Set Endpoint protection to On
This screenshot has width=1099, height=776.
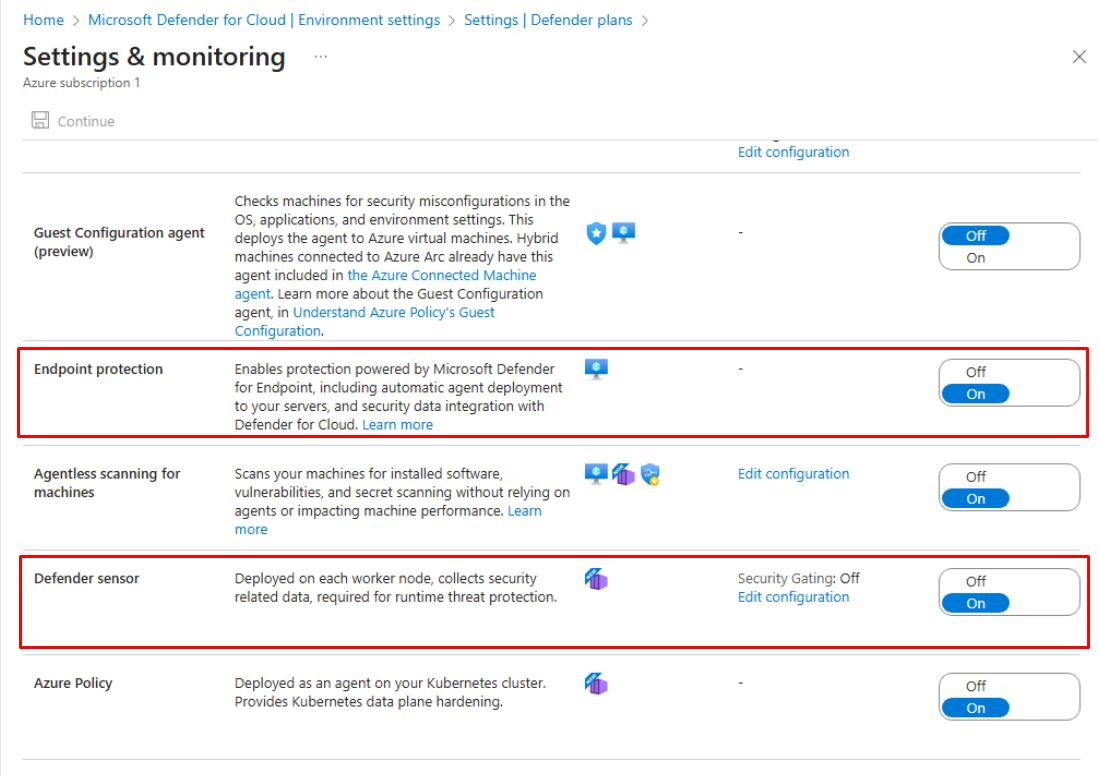click(975, 394)
